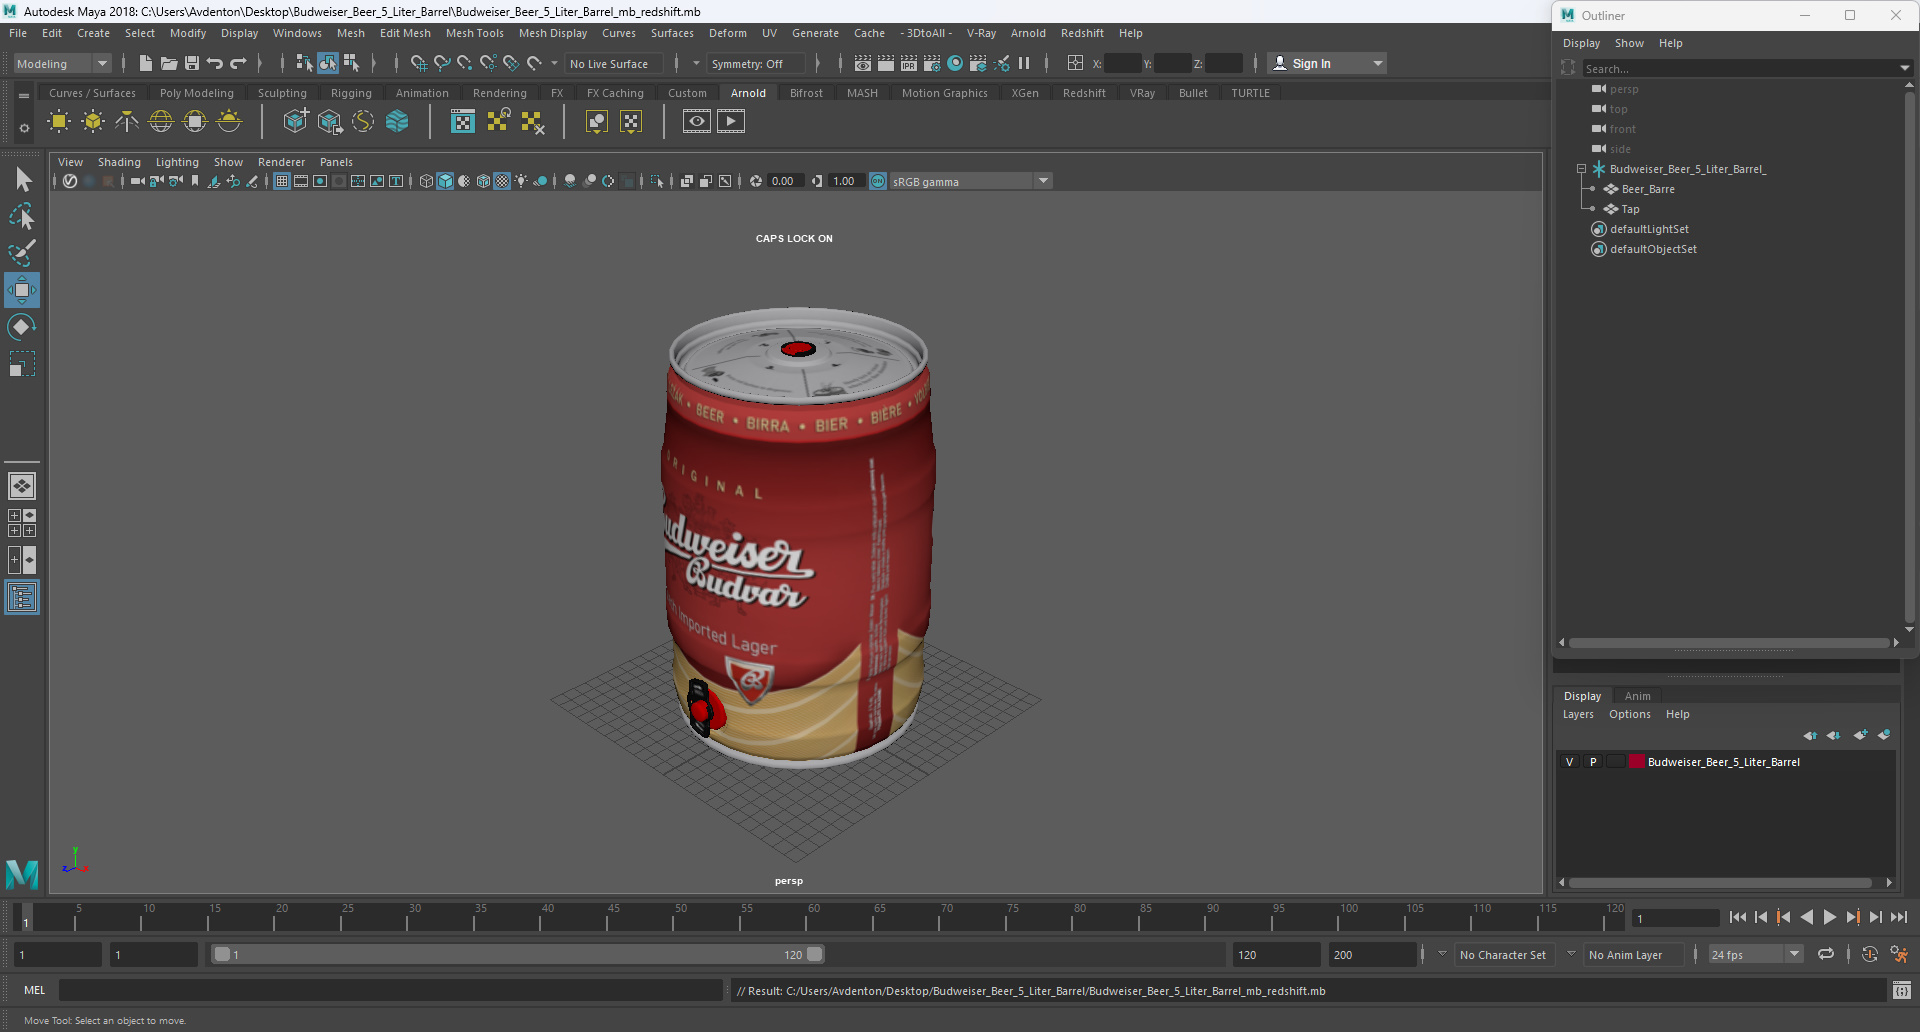This screenshot has width=1920, height=1032.
Task: Open Outliner search options dropdown
Action: pos(1904,68)
